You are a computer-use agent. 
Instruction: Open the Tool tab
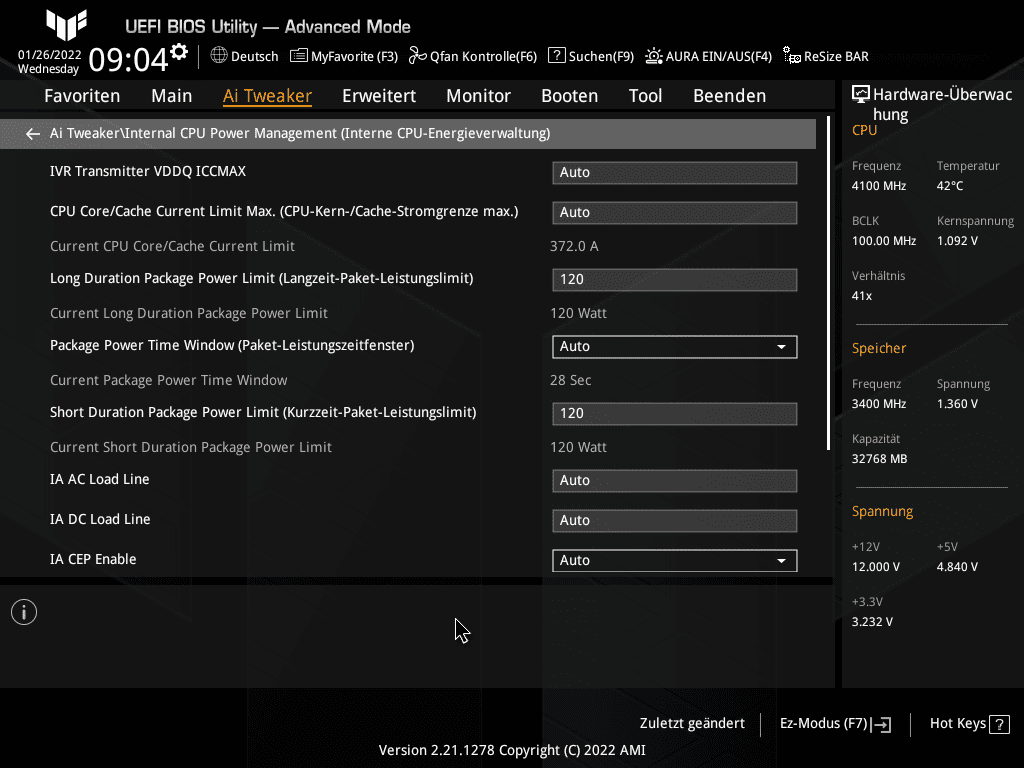pyautogui.click(x=645, y=96)
